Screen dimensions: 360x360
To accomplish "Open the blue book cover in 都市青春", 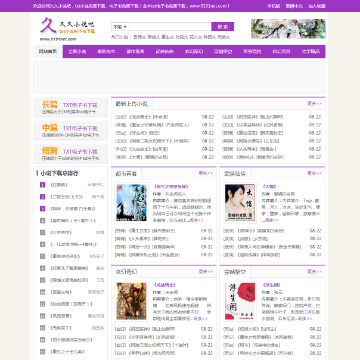I will pyautogui.click(x=131, y=202).
